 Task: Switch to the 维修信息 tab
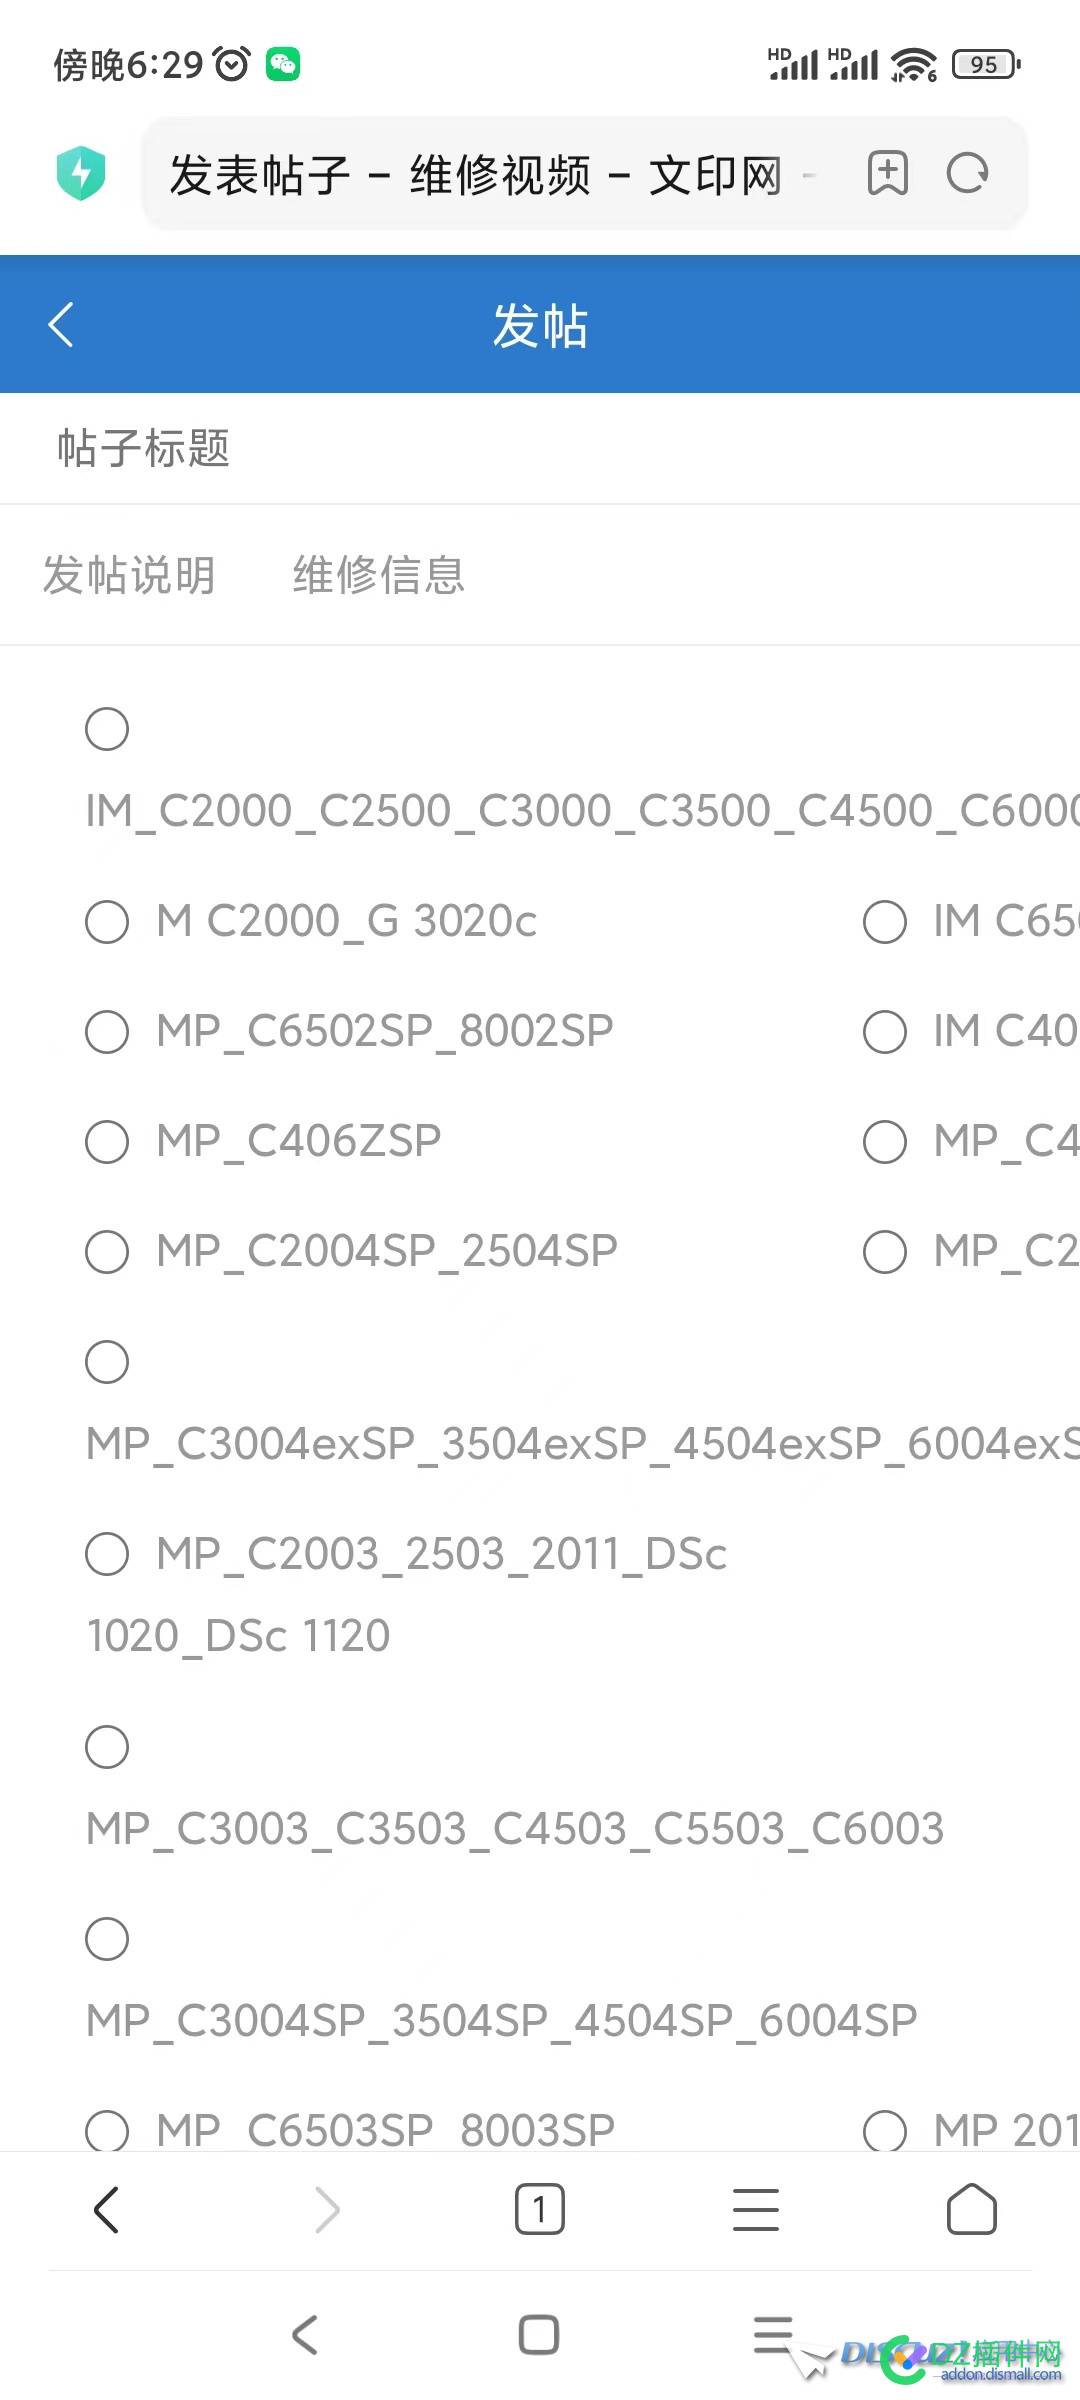(379, 575)
